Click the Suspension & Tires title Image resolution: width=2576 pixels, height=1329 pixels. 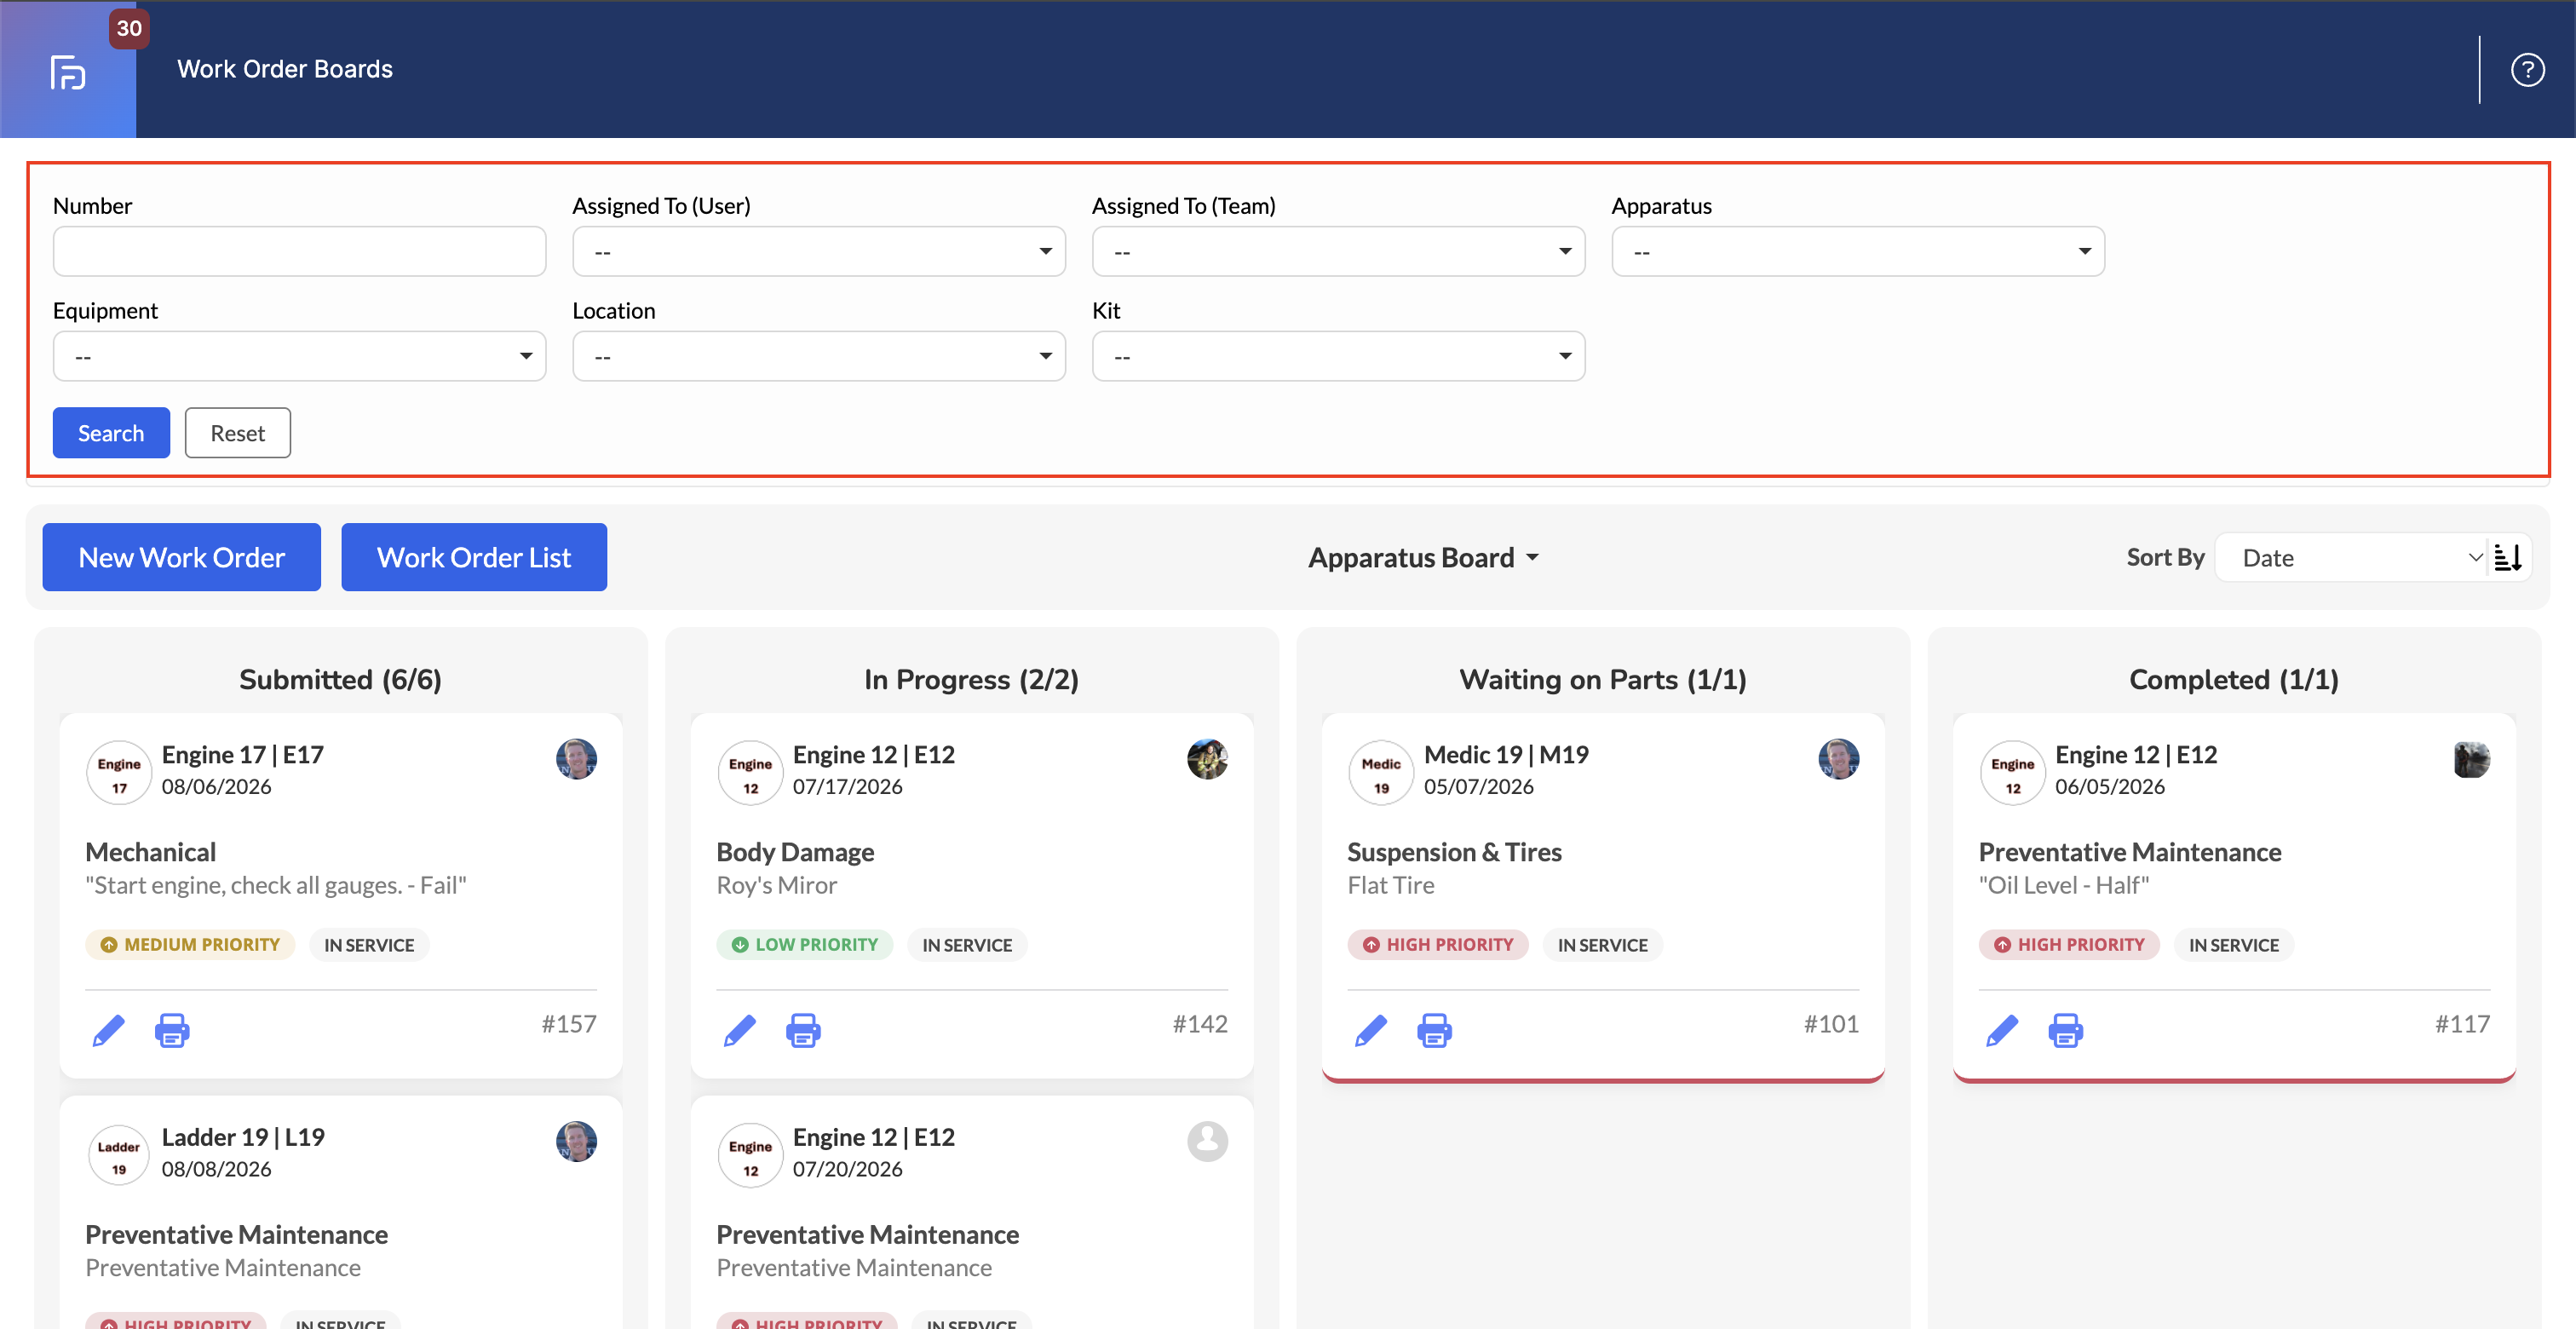click(x=1454, y=852)
